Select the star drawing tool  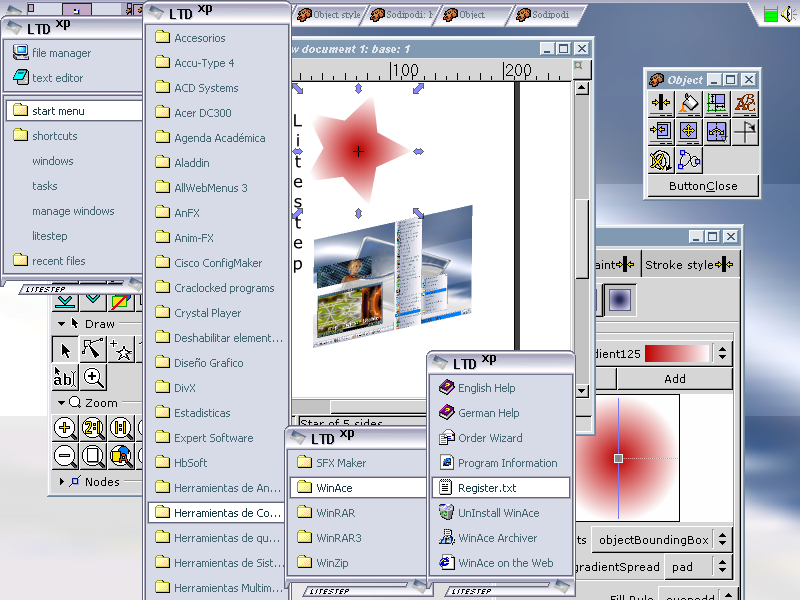tap(121, 349)
